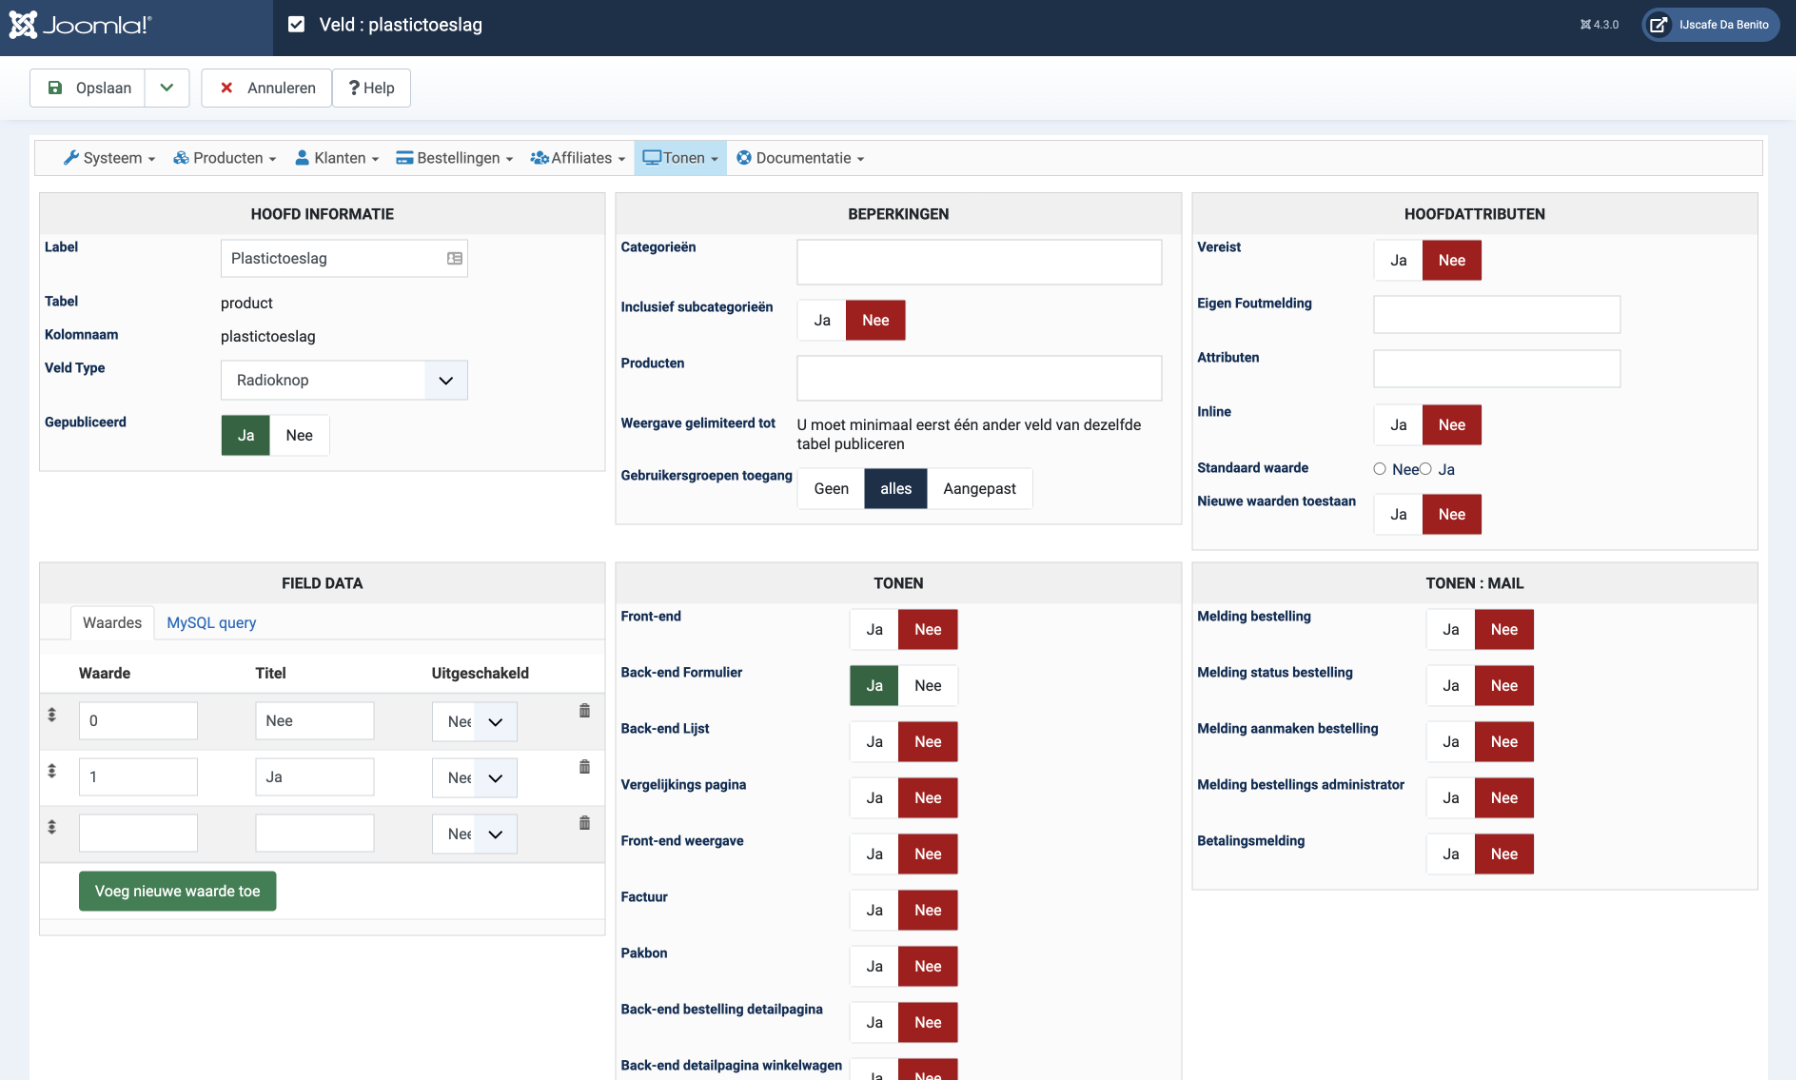Click the Annuleren button
1796x1080 pixels.
[267, 88]
